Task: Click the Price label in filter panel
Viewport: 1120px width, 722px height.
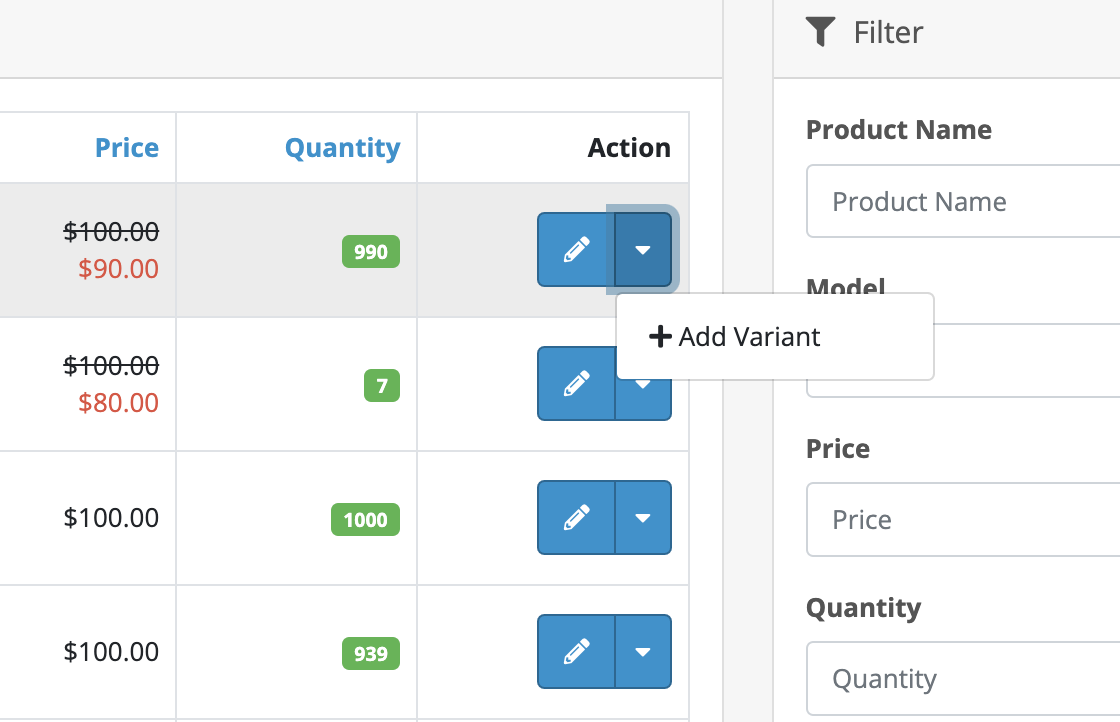Action: click(x=838, y=449)
